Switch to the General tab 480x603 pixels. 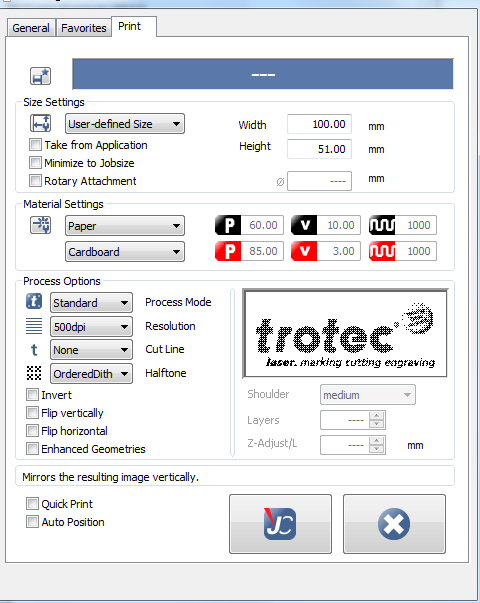pos(31,28)
